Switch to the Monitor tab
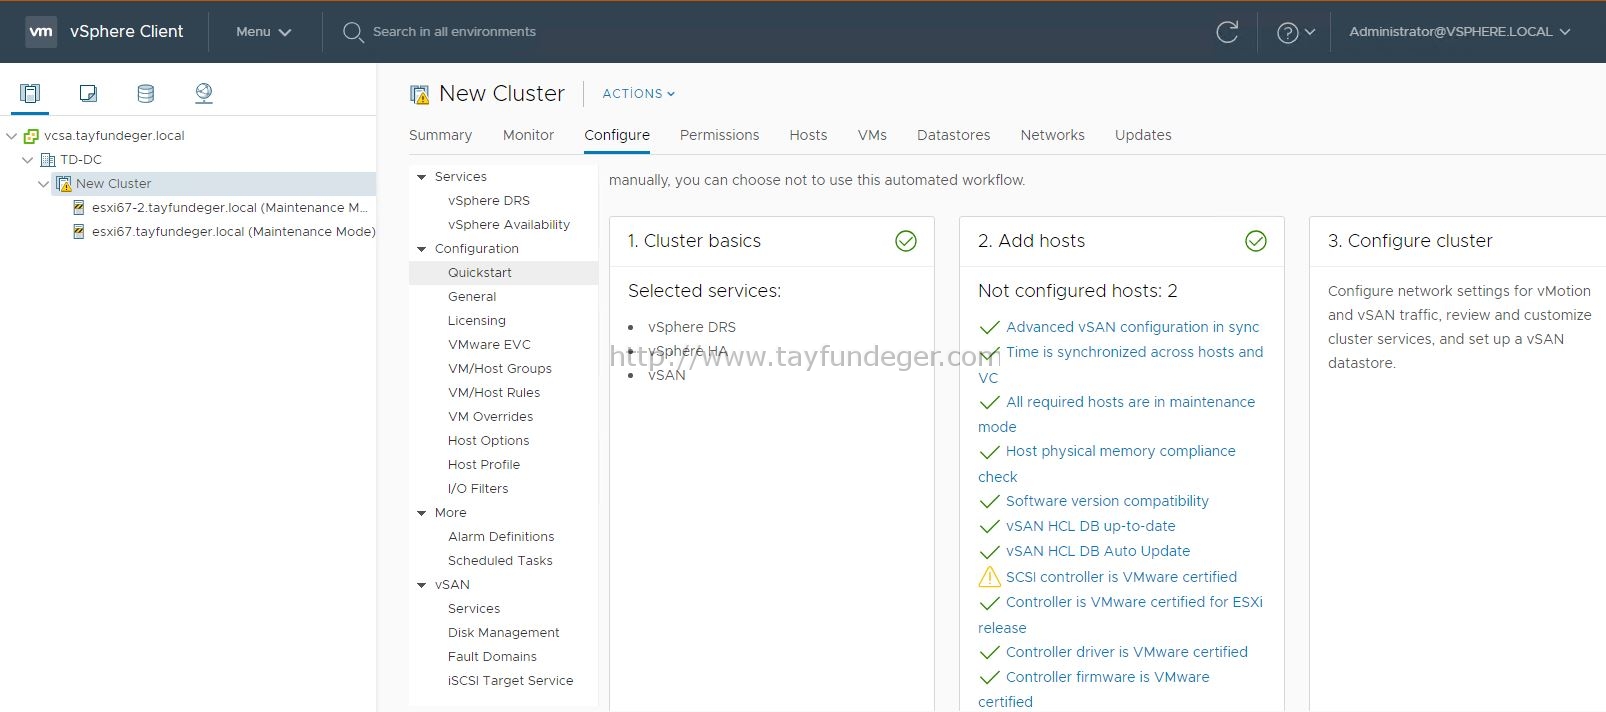1606x712 pixels. click(x=528, y=135)
